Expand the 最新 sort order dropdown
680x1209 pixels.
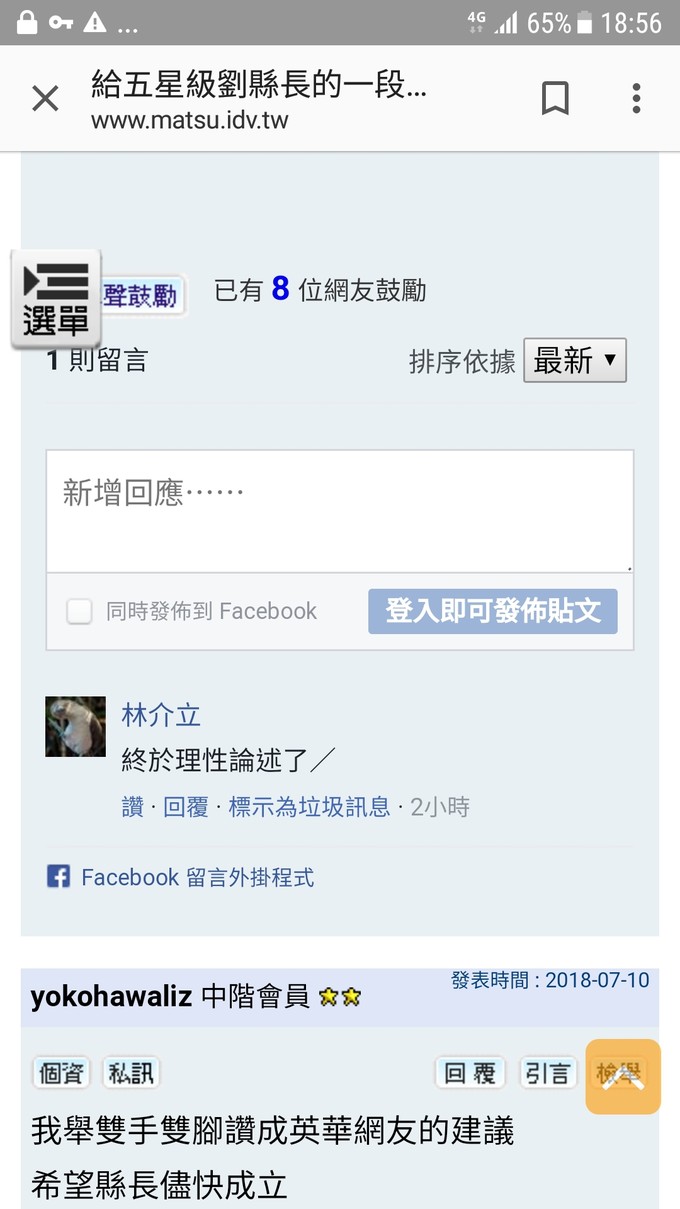pos(575,360)
